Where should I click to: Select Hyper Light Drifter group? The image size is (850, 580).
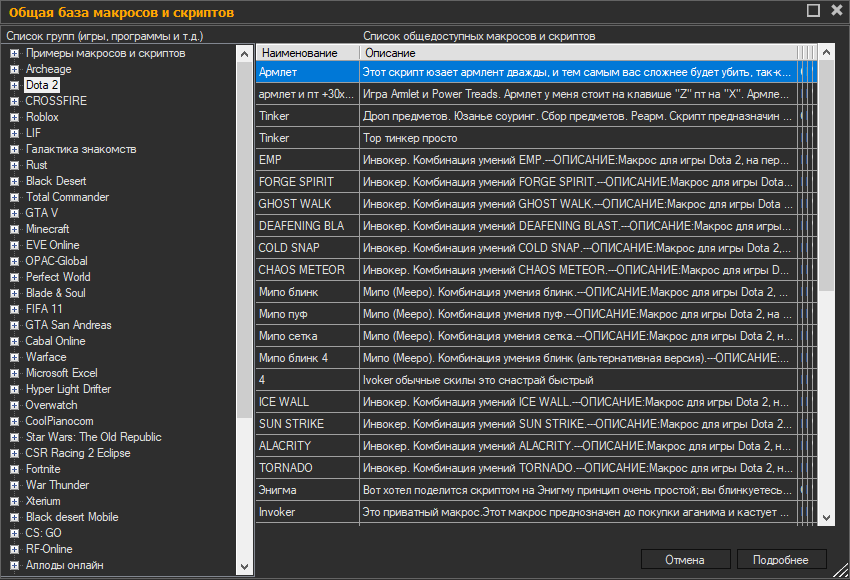(x=68, y=389)
